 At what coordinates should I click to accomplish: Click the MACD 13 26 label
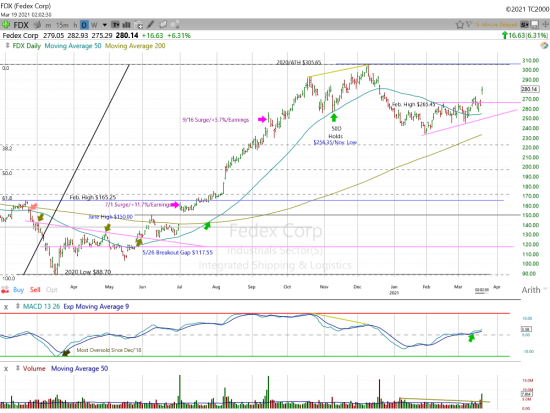41,307
